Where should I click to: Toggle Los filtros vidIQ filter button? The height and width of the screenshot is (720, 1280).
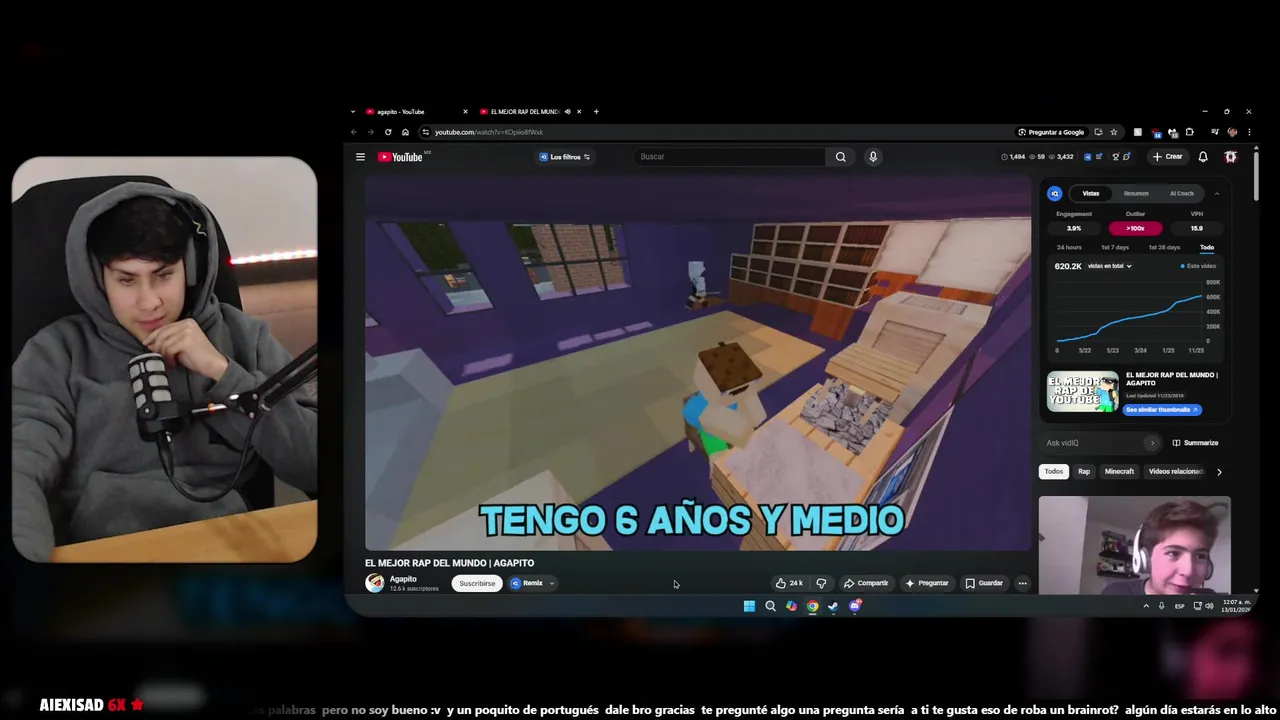tap(565, 157)
